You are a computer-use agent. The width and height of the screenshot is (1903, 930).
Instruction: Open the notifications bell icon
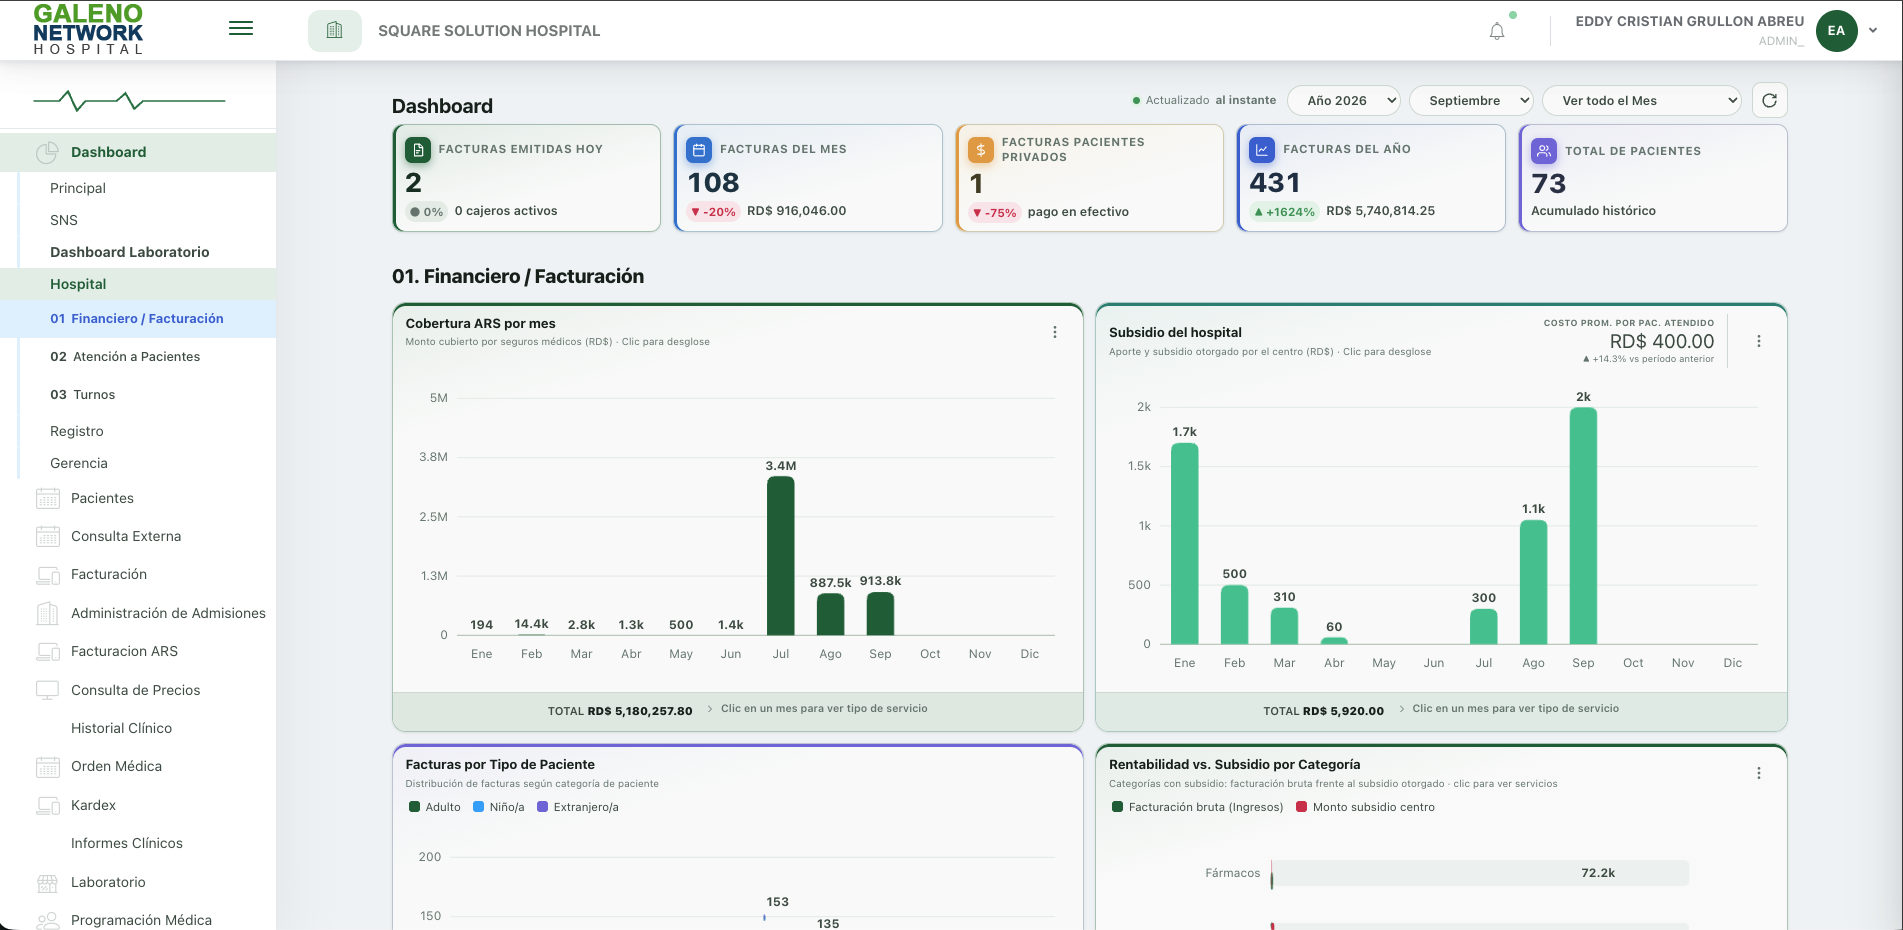point(1497,31)
